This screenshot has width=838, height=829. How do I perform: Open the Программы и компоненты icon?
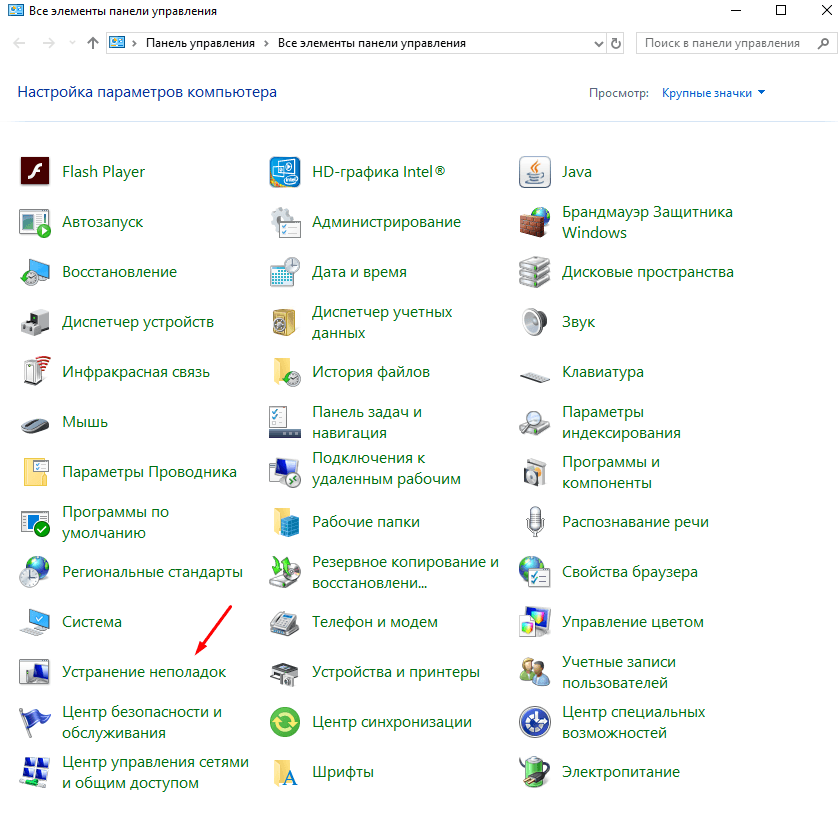coord(534,472)
